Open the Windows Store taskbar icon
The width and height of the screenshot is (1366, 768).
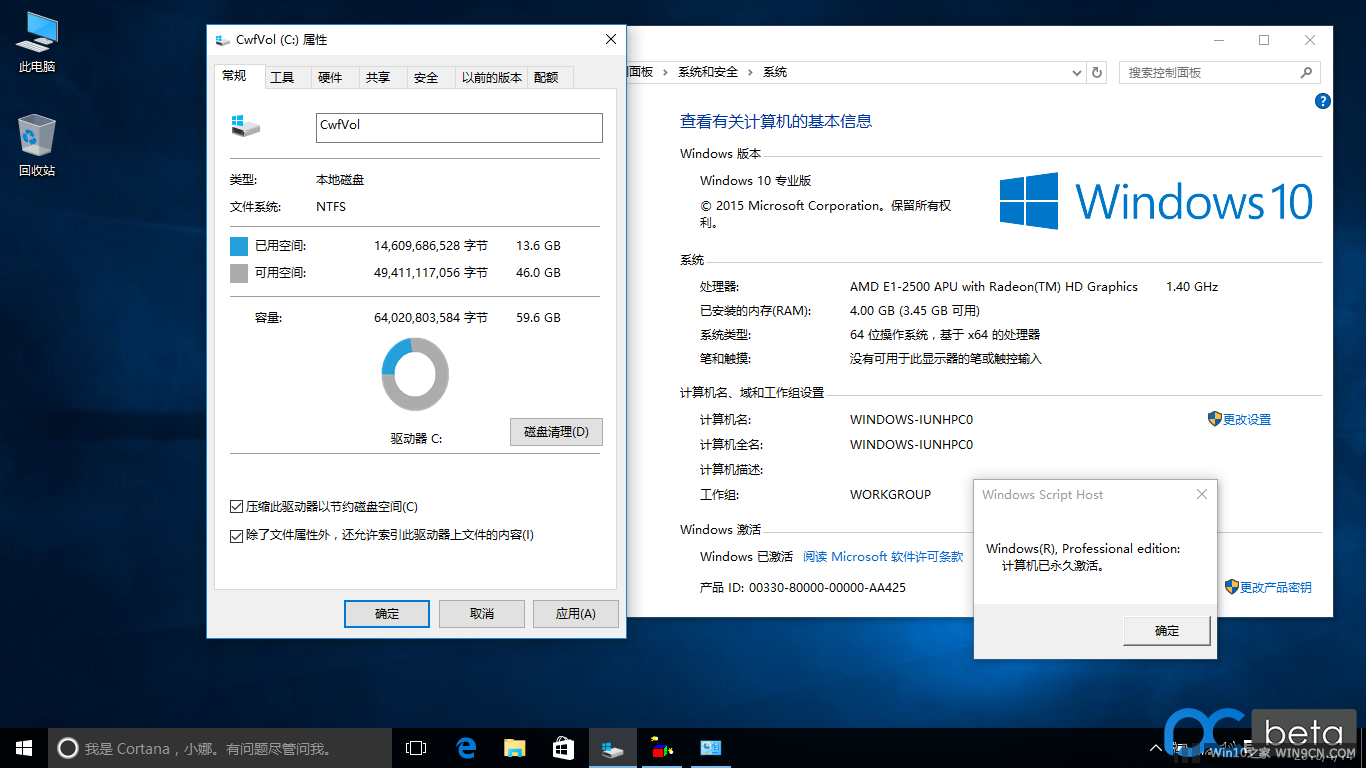coord(563,748)
